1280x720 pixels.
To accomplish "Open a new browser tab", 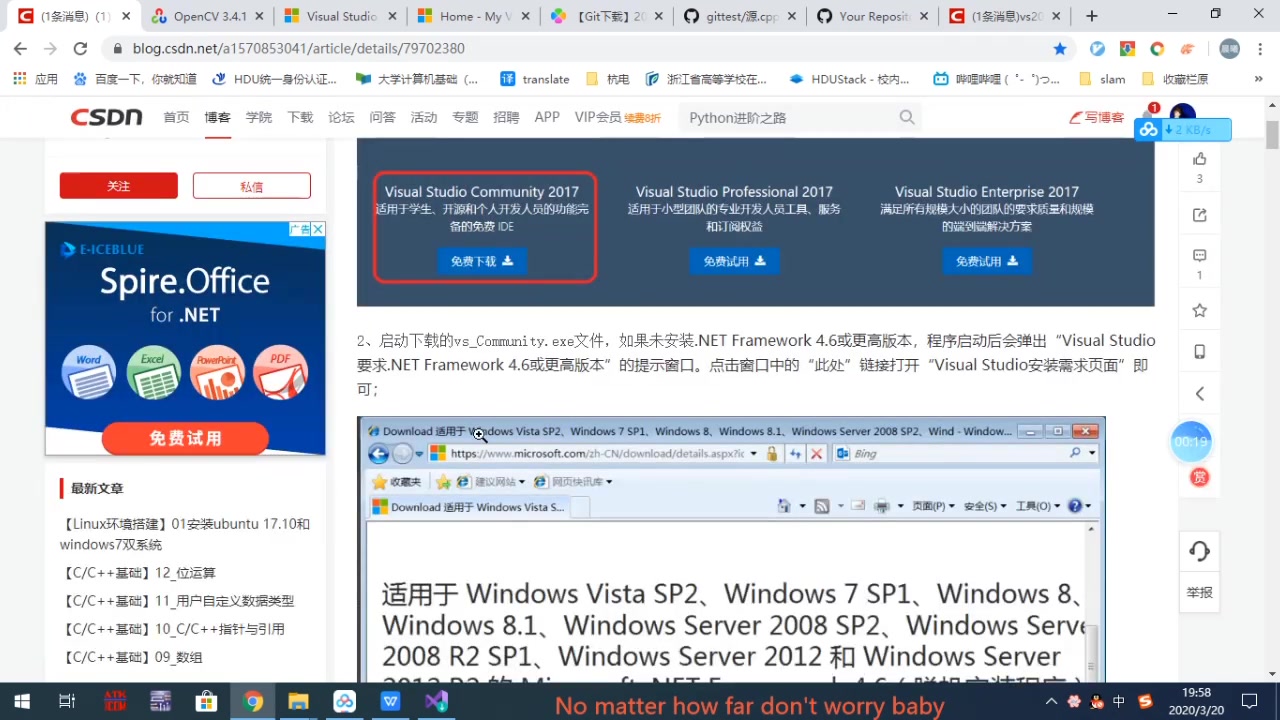I will (x=1091, y=16).
